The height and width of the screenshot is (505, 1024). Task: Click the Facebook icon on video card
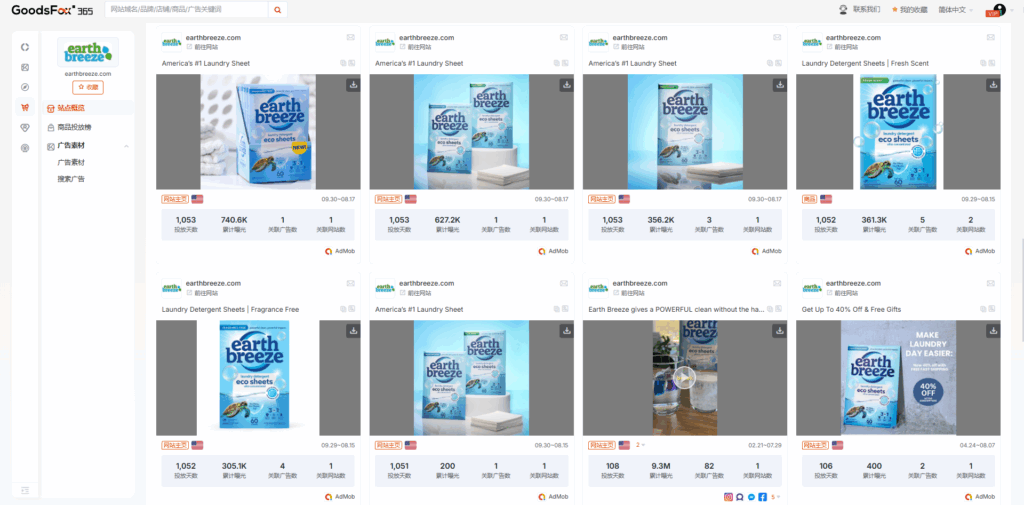[762, 497]
